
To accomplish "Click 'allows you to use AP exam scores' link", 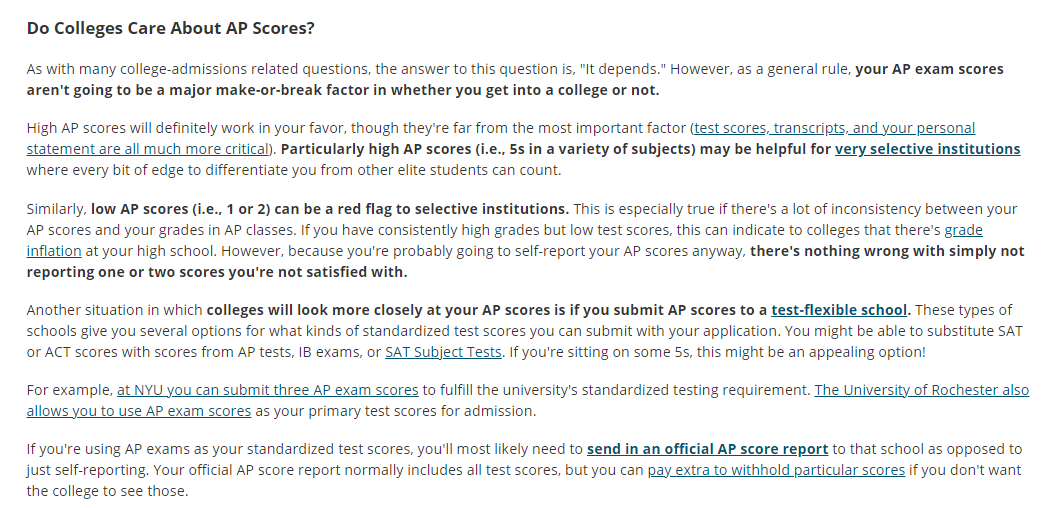I will click(x=139, y=411).
